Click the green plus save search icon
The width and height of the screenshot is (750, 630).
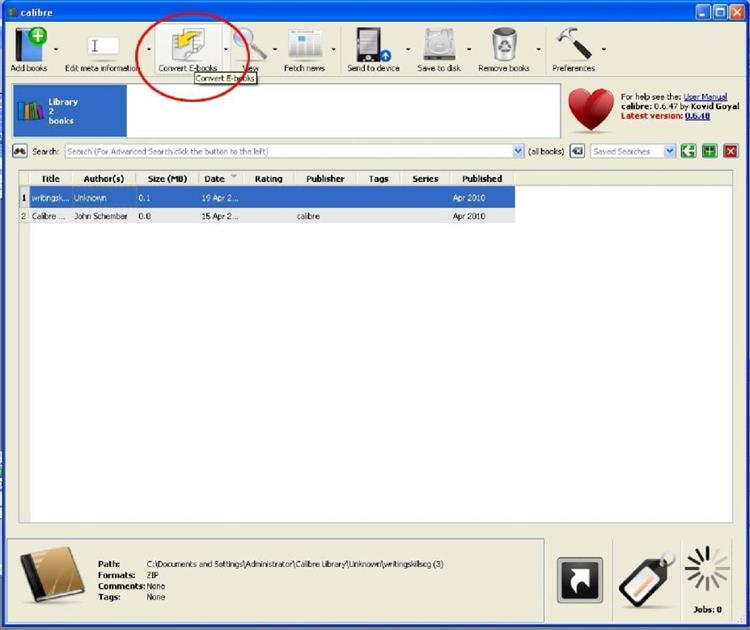point(709,151)
